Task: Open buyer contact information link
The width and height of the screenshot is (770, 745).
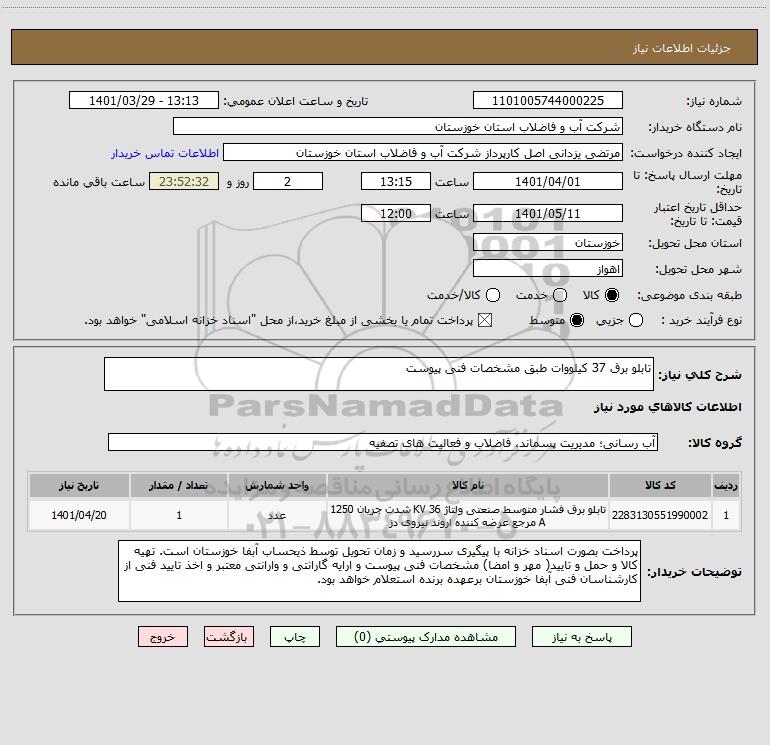Action: tap(165, 153)
